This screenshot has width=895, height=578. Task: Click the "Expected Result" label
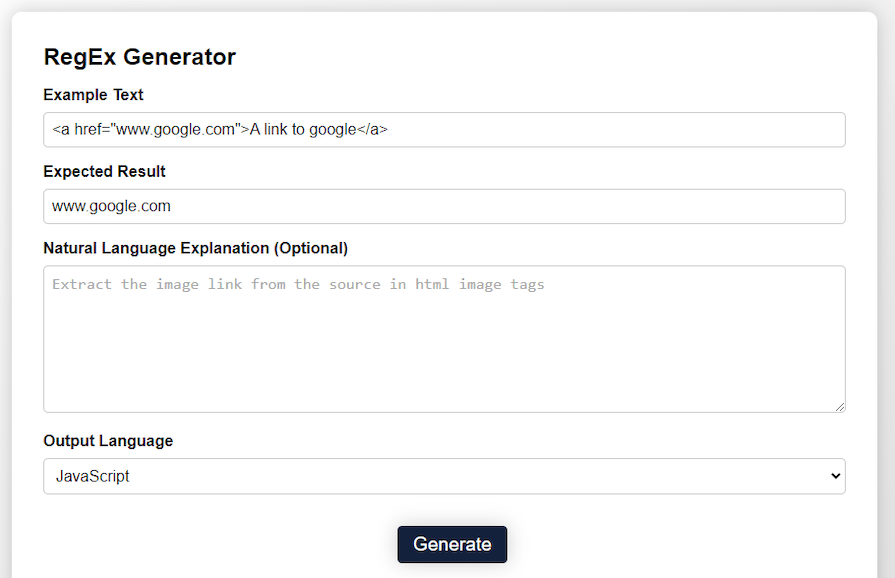pyautogui.click(x=104, y=171)
